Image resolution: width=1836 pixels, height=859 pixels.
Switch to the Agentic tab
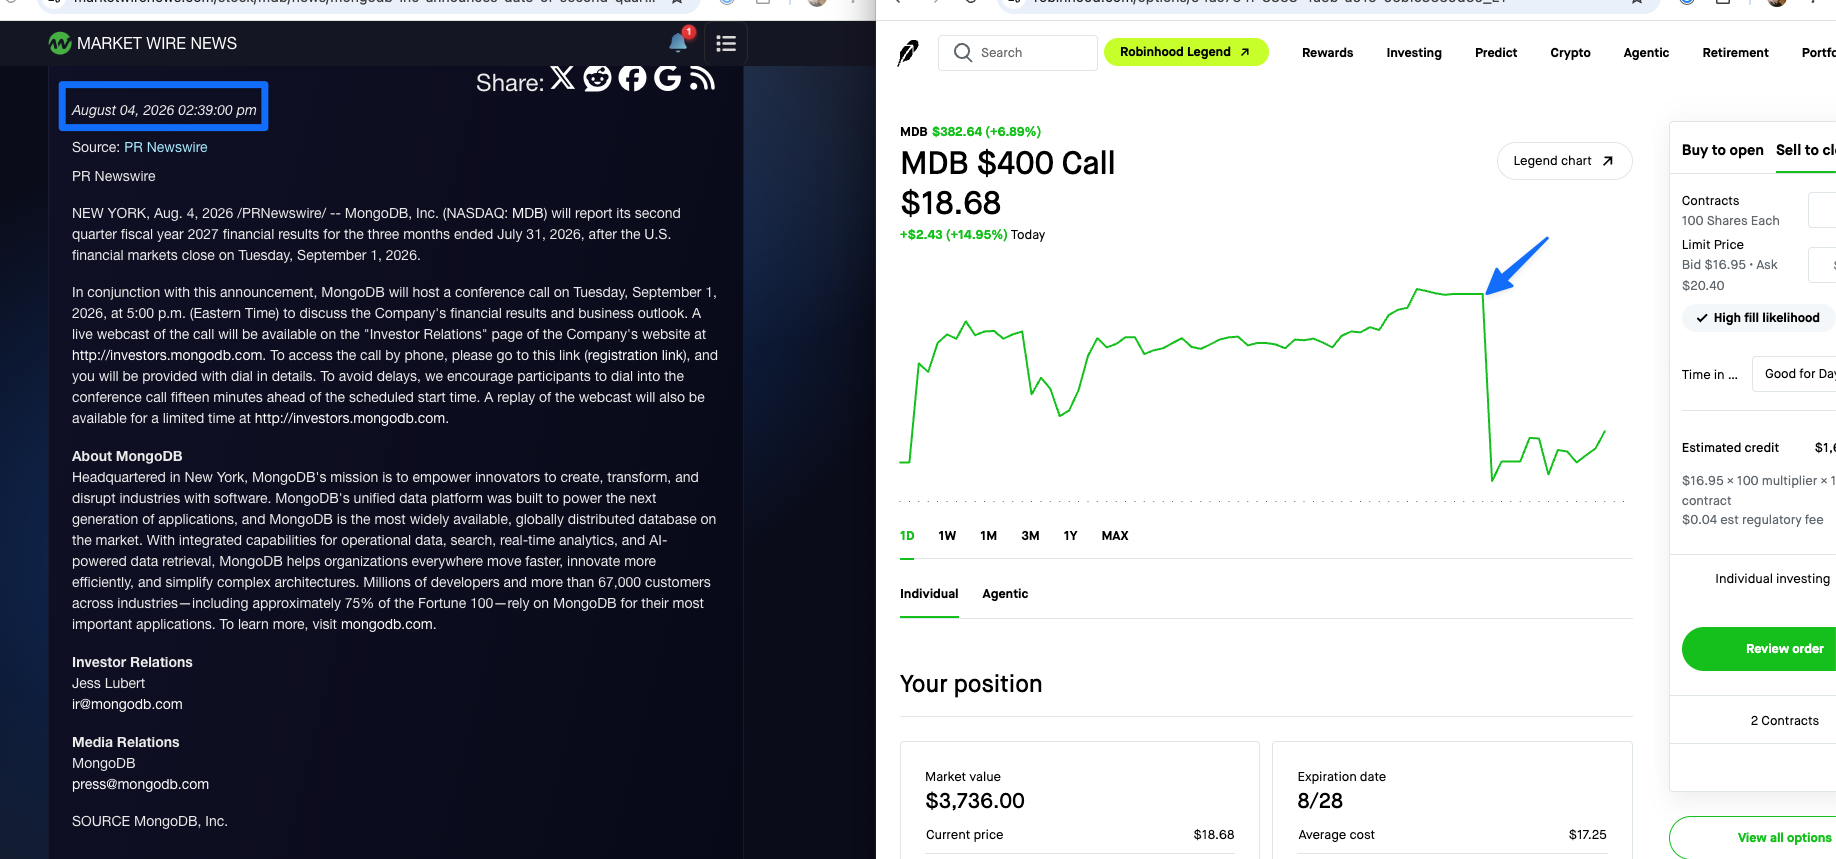pos(1005,594)
